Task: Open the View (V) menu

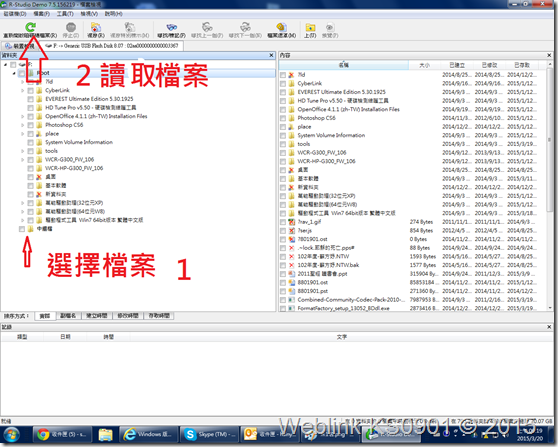Action: 89,14
